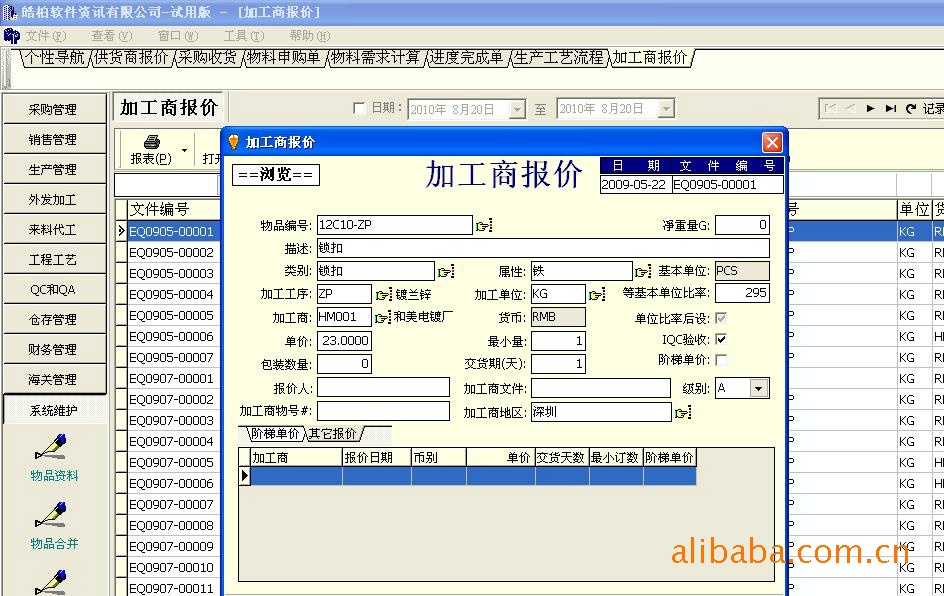Open the start date dropdown
Screen dimensions: 944x596
click(517, 110)
